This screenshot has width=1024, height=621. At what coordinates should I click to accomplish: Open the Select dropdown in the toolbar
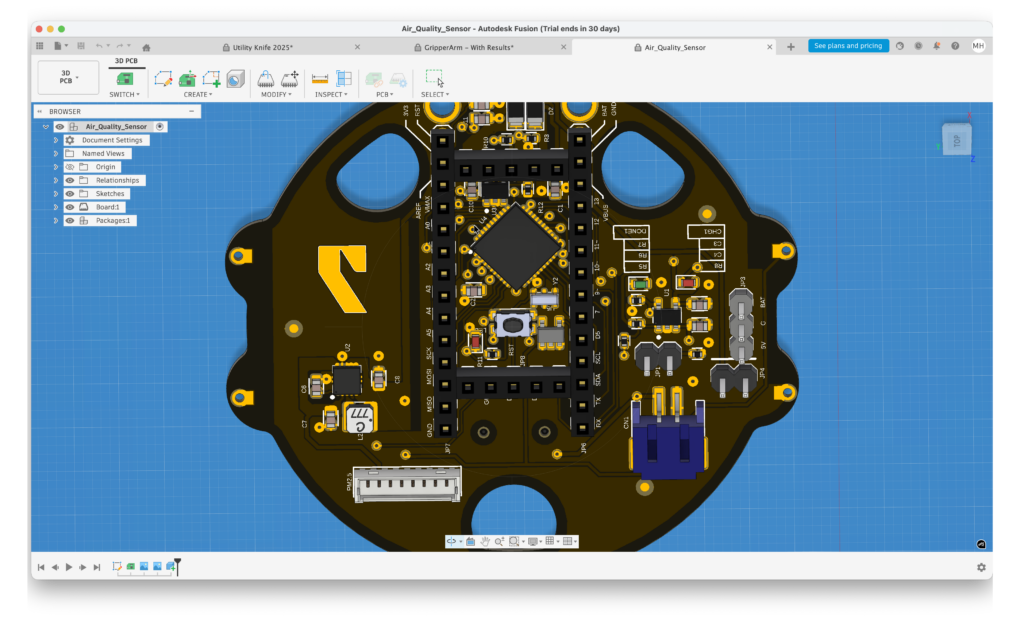434,94
